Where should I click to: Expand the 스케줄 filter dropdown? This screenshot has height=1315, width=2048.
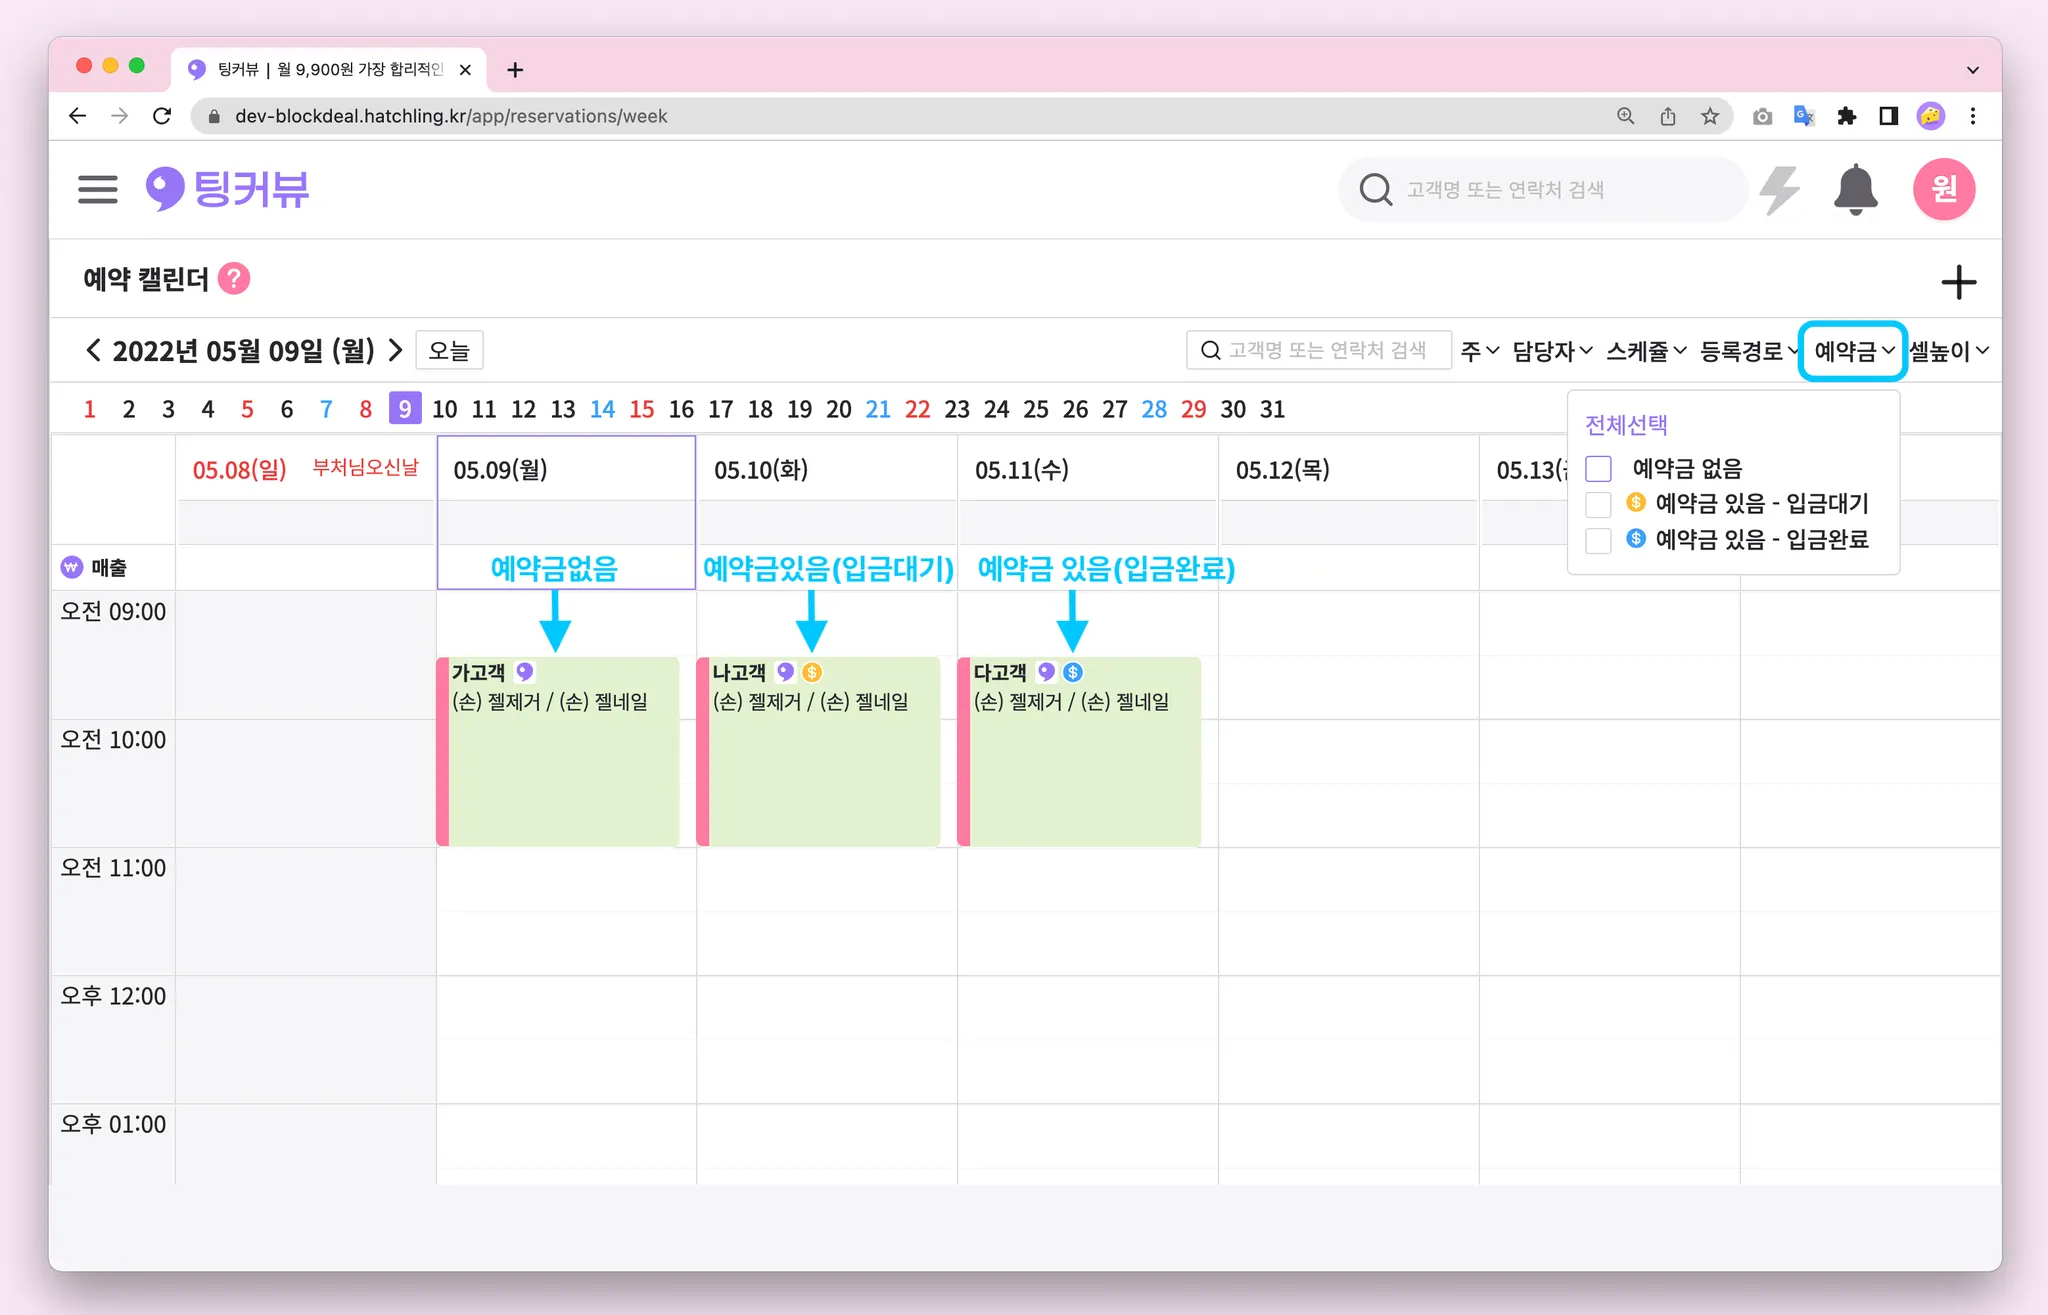[1646, 351]
